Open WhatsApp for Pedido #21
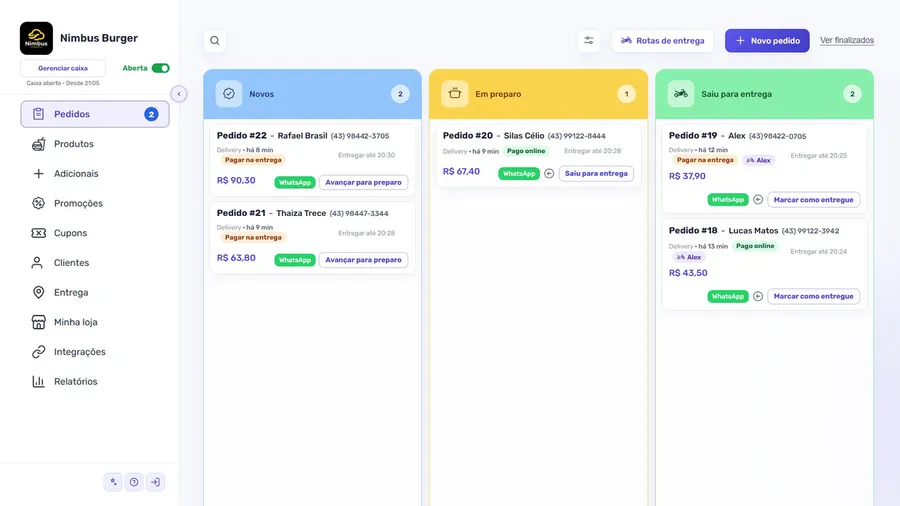Viewport: 900px width, 506px height. (294, 260)
